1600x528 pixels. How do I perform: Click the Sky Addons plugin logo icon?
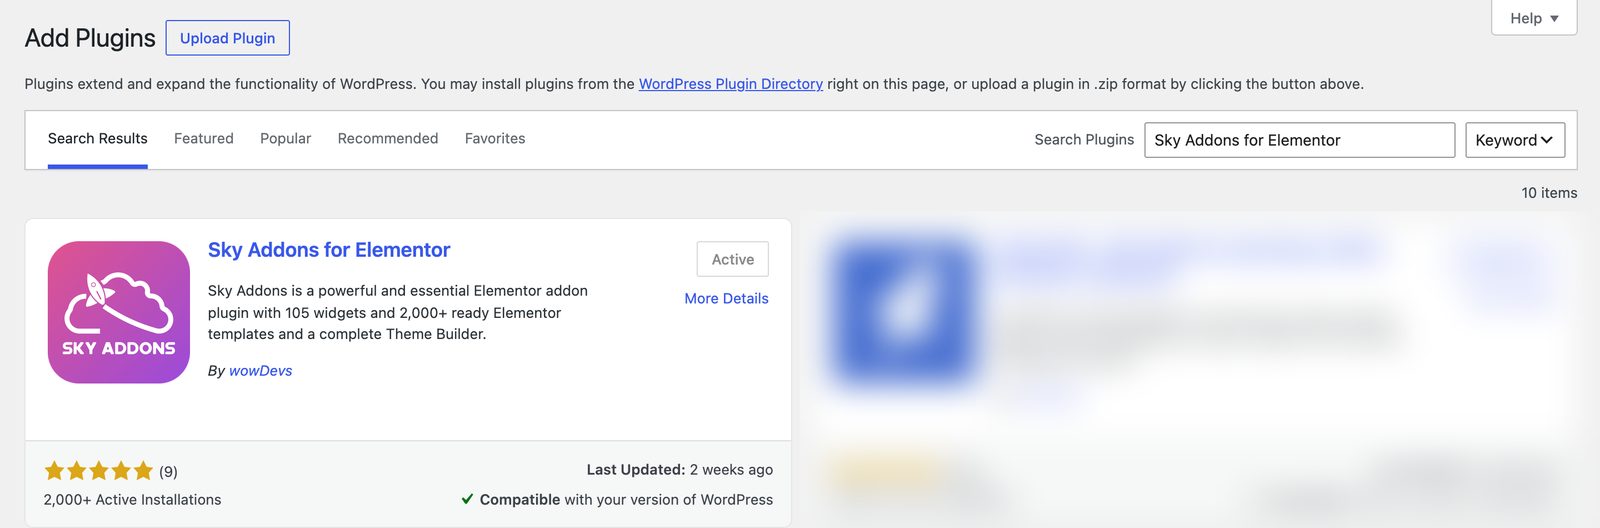[119, 312]
